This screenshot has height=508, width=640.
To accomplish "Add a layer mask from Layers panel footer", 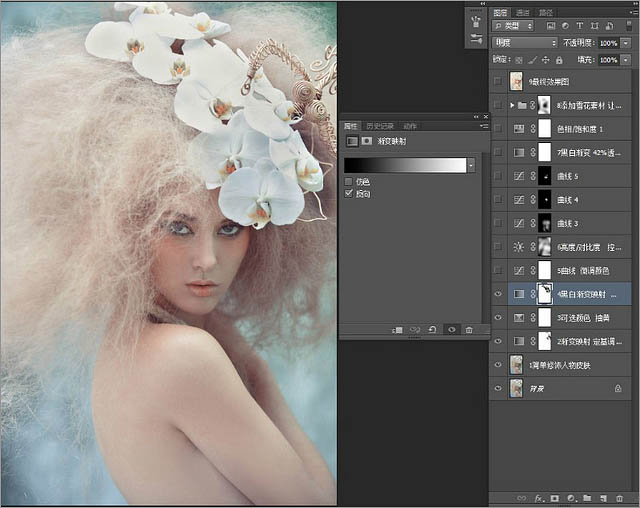I will pyautogui.click(x=555, y=497).
